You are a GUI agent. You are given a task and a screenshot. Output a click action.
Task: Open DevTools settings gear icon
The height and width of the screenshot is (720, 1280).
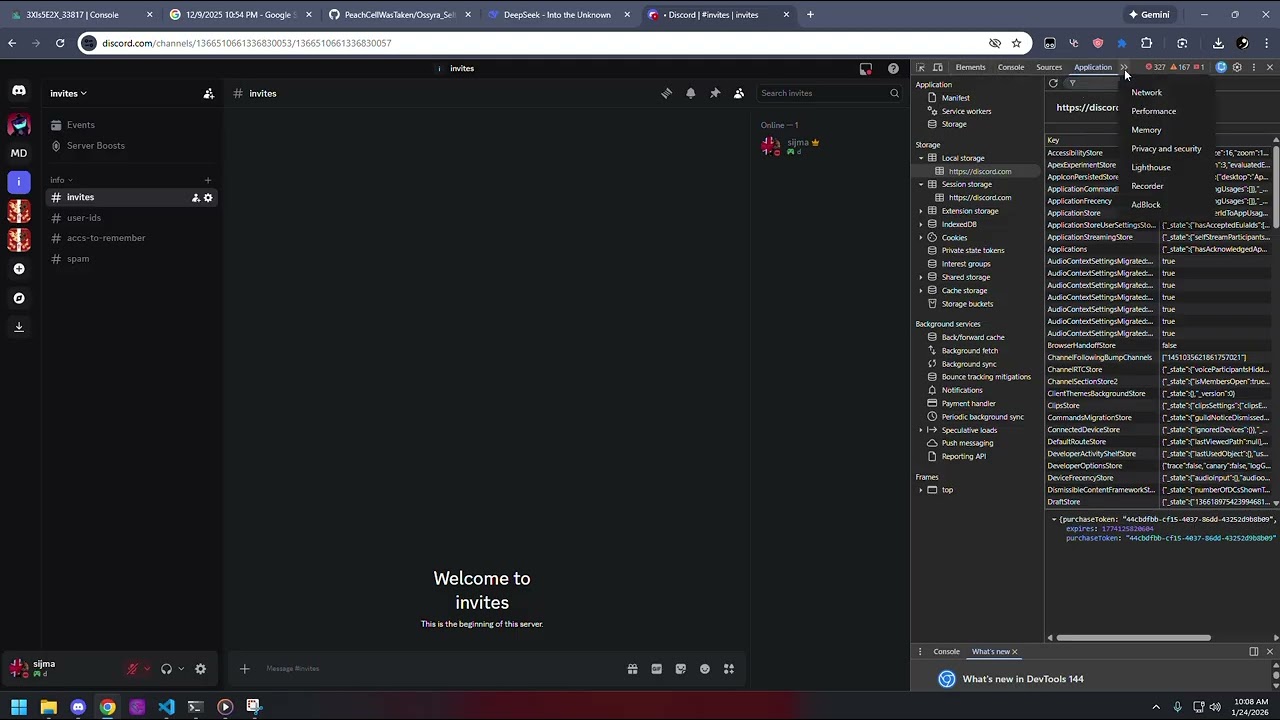point(1237,67)
